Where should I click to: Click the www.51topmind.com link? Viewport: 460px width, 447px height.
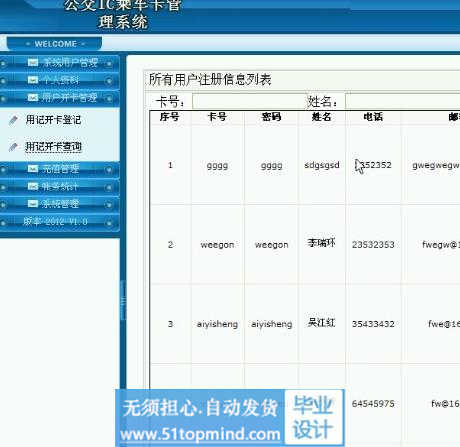pyautogui.click(x=200, y=434)
